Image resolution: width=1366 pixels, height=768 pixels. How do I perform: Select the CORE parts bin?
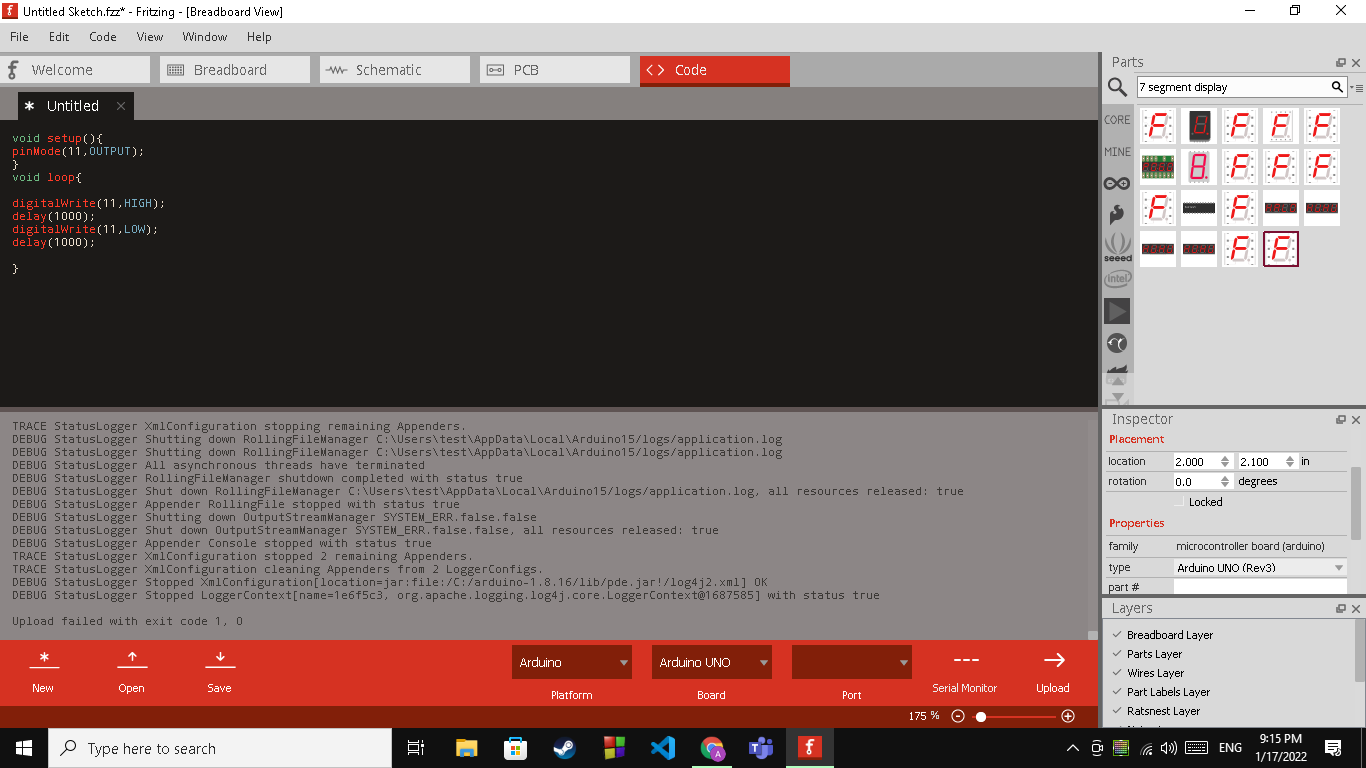coord(1117,119)
